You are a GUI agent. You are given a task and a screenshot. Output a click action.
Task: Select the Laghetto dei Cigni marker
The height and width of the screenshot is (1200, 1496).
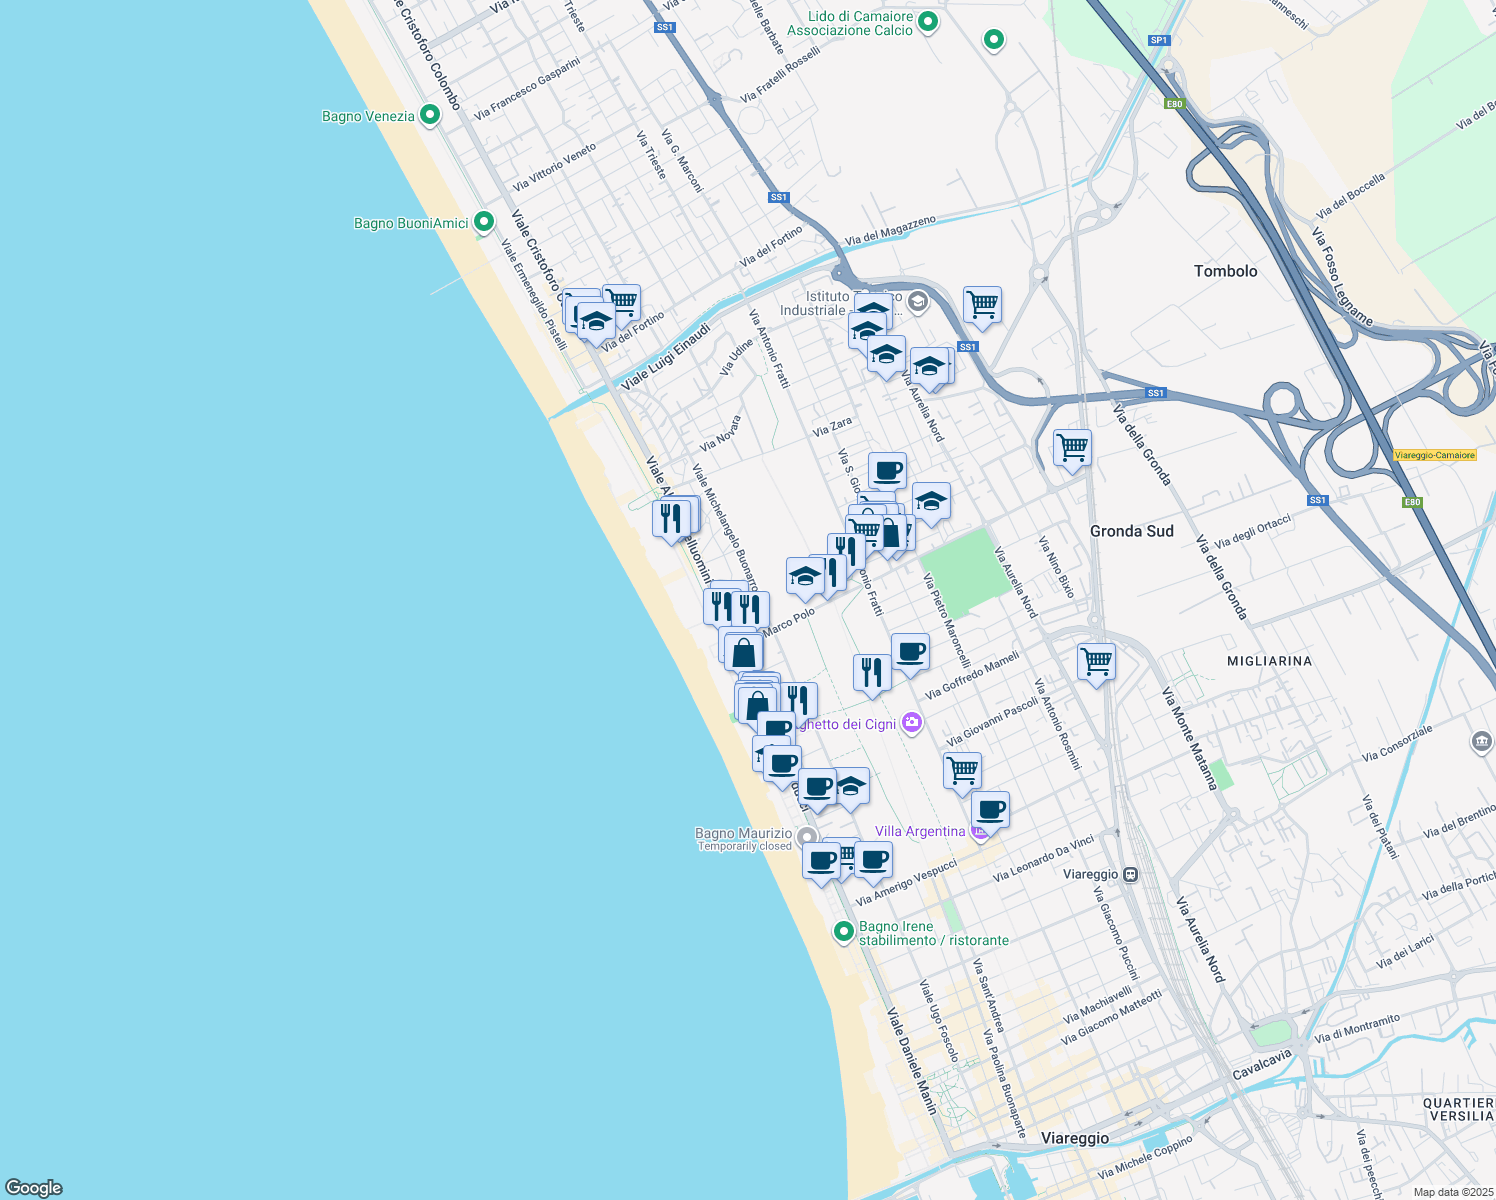(911, 723)
